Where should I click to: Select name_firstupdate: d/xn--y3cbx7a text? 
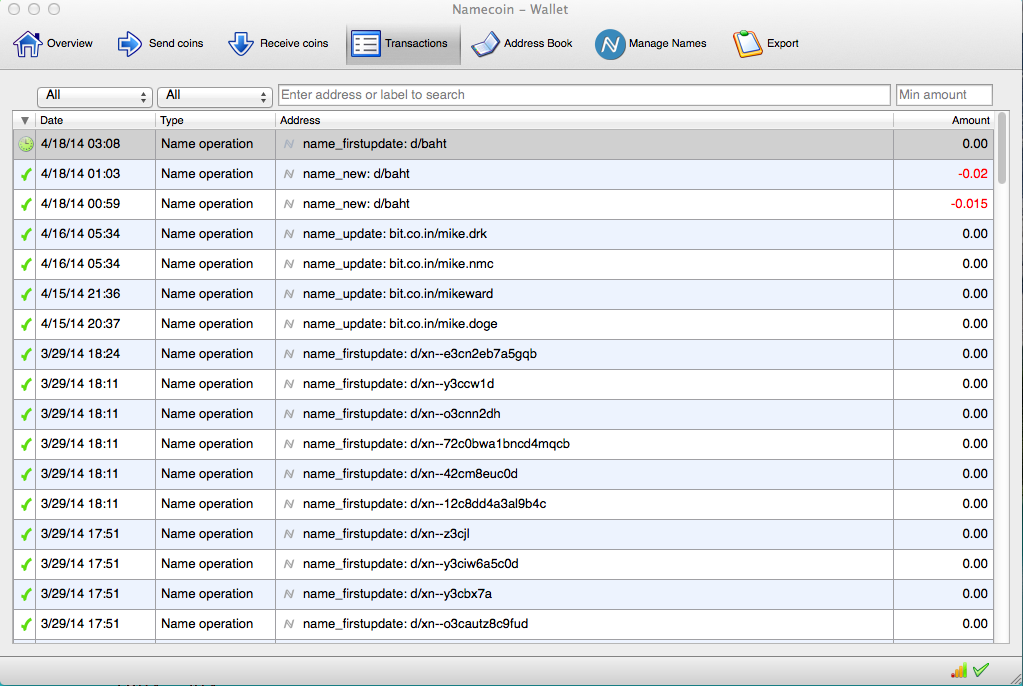pos(397,595)
